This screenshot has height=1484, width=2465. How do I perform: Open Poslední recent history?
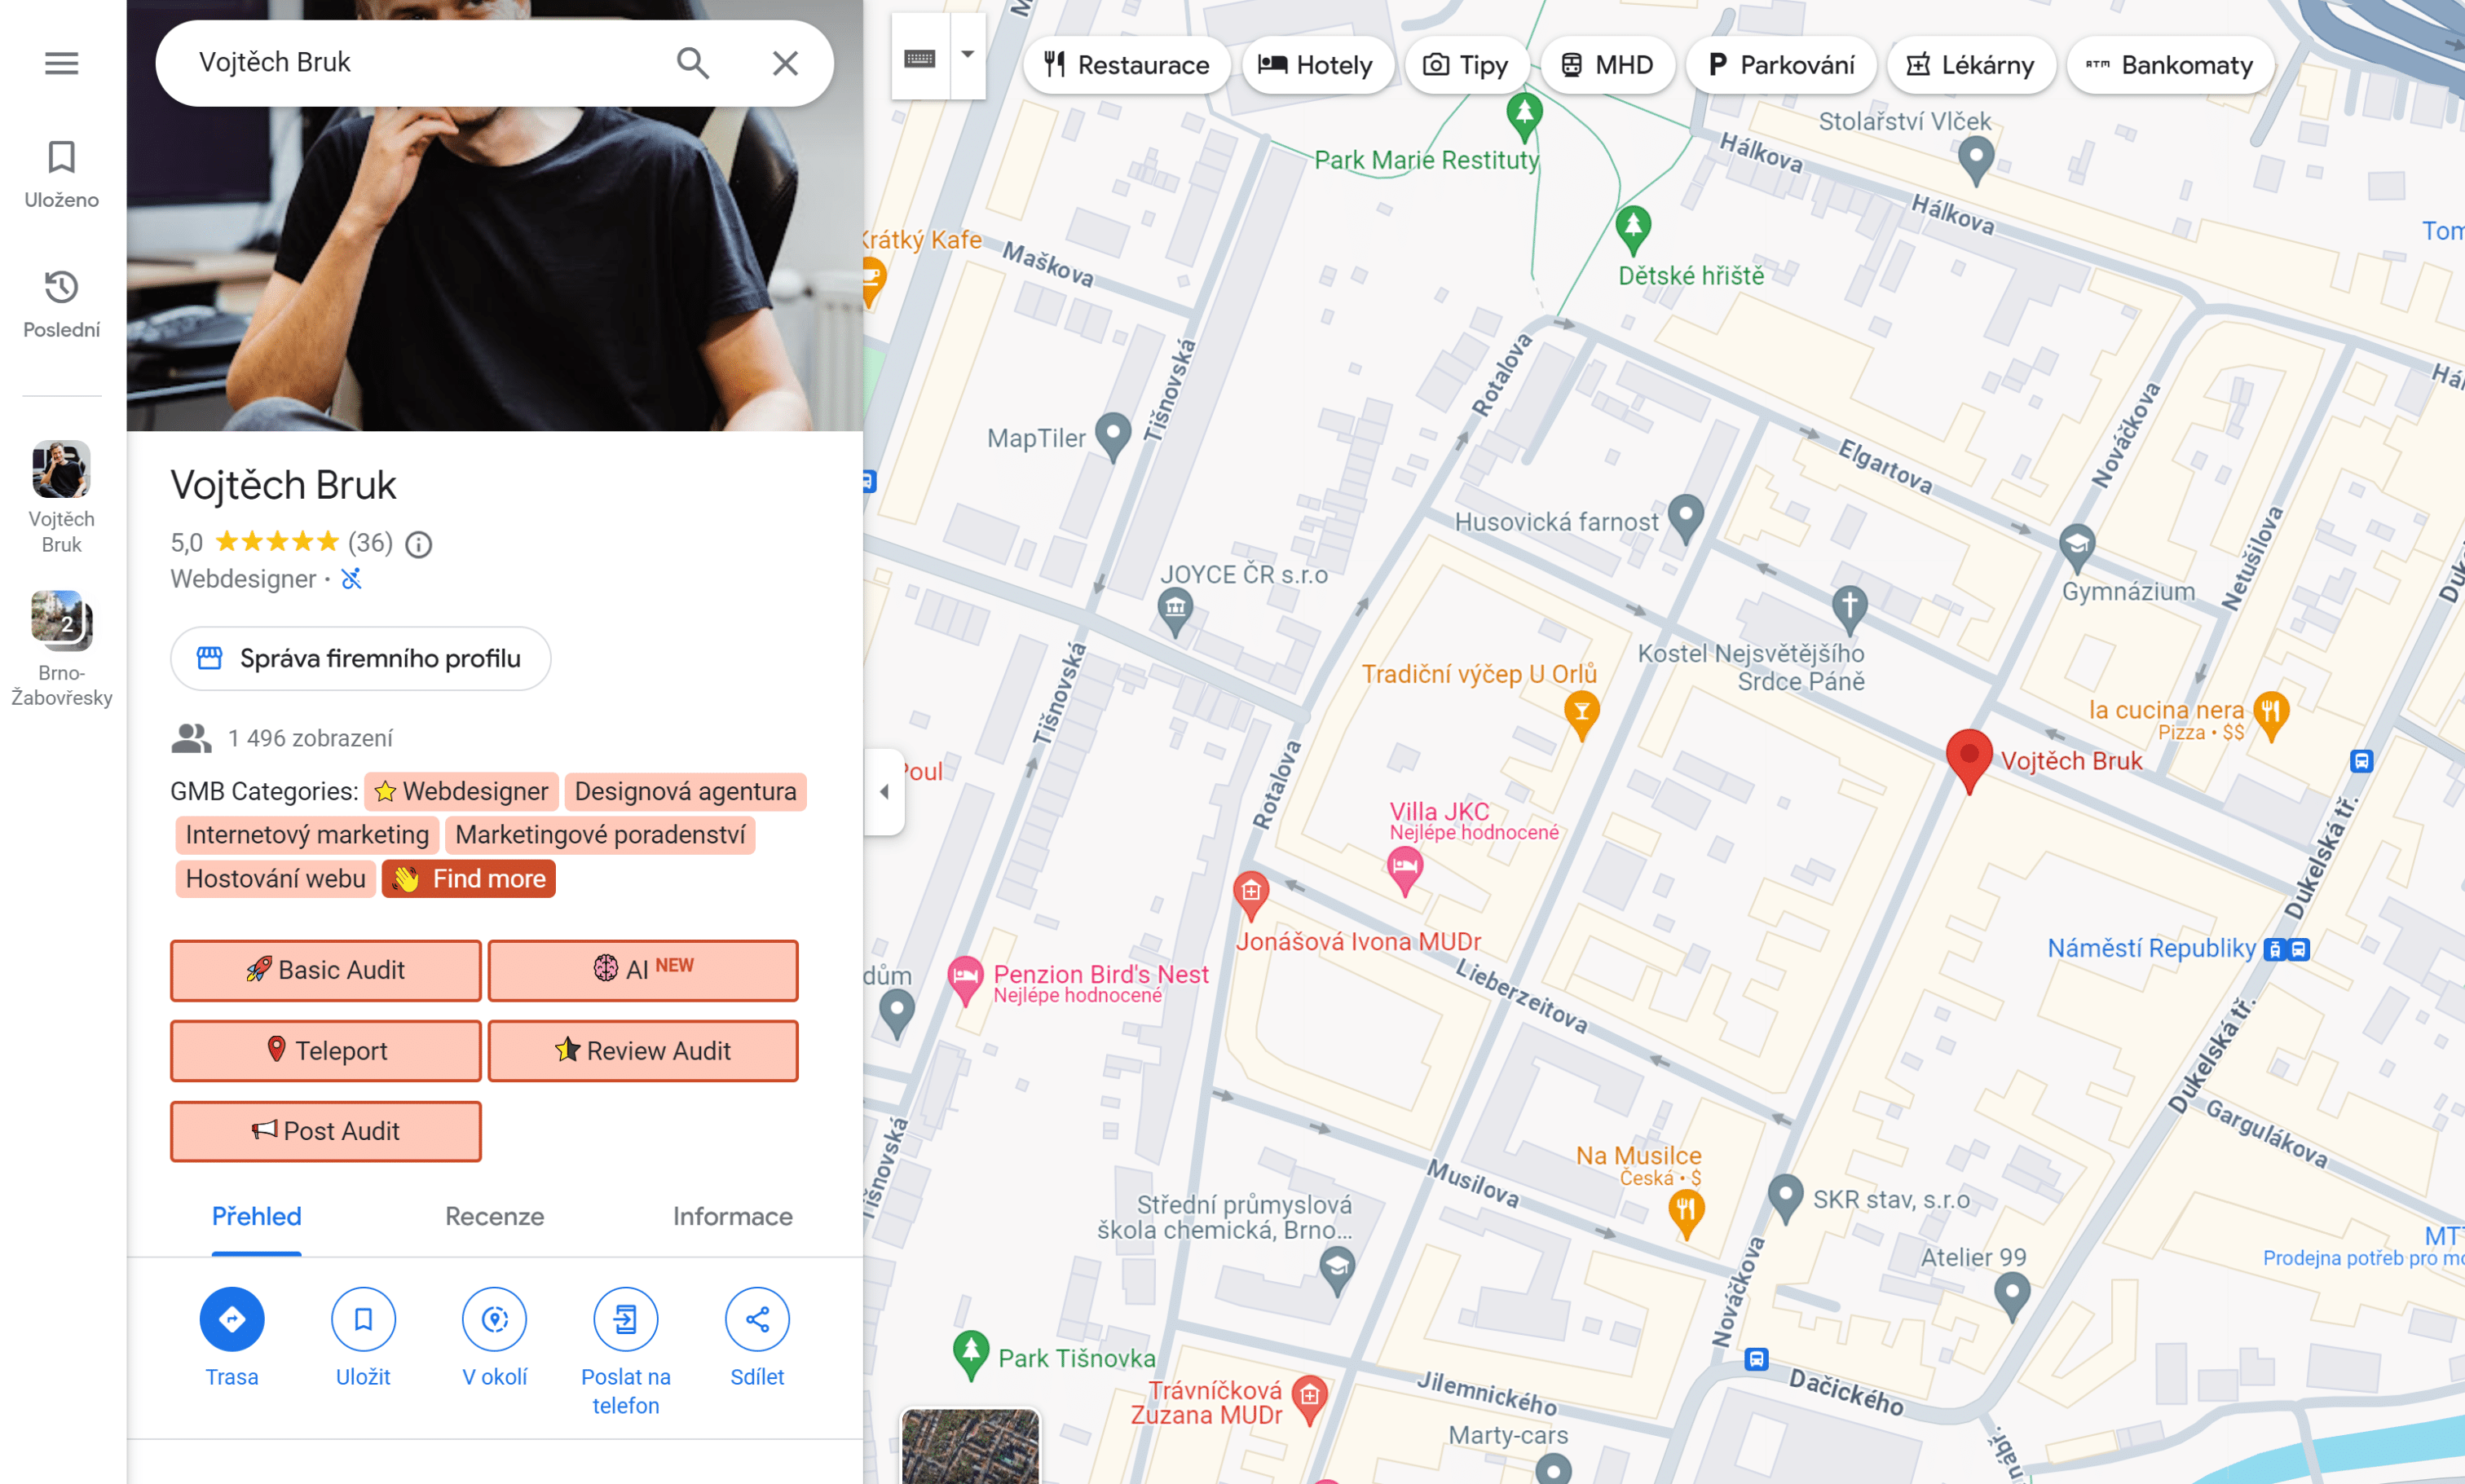pos(61,303)
